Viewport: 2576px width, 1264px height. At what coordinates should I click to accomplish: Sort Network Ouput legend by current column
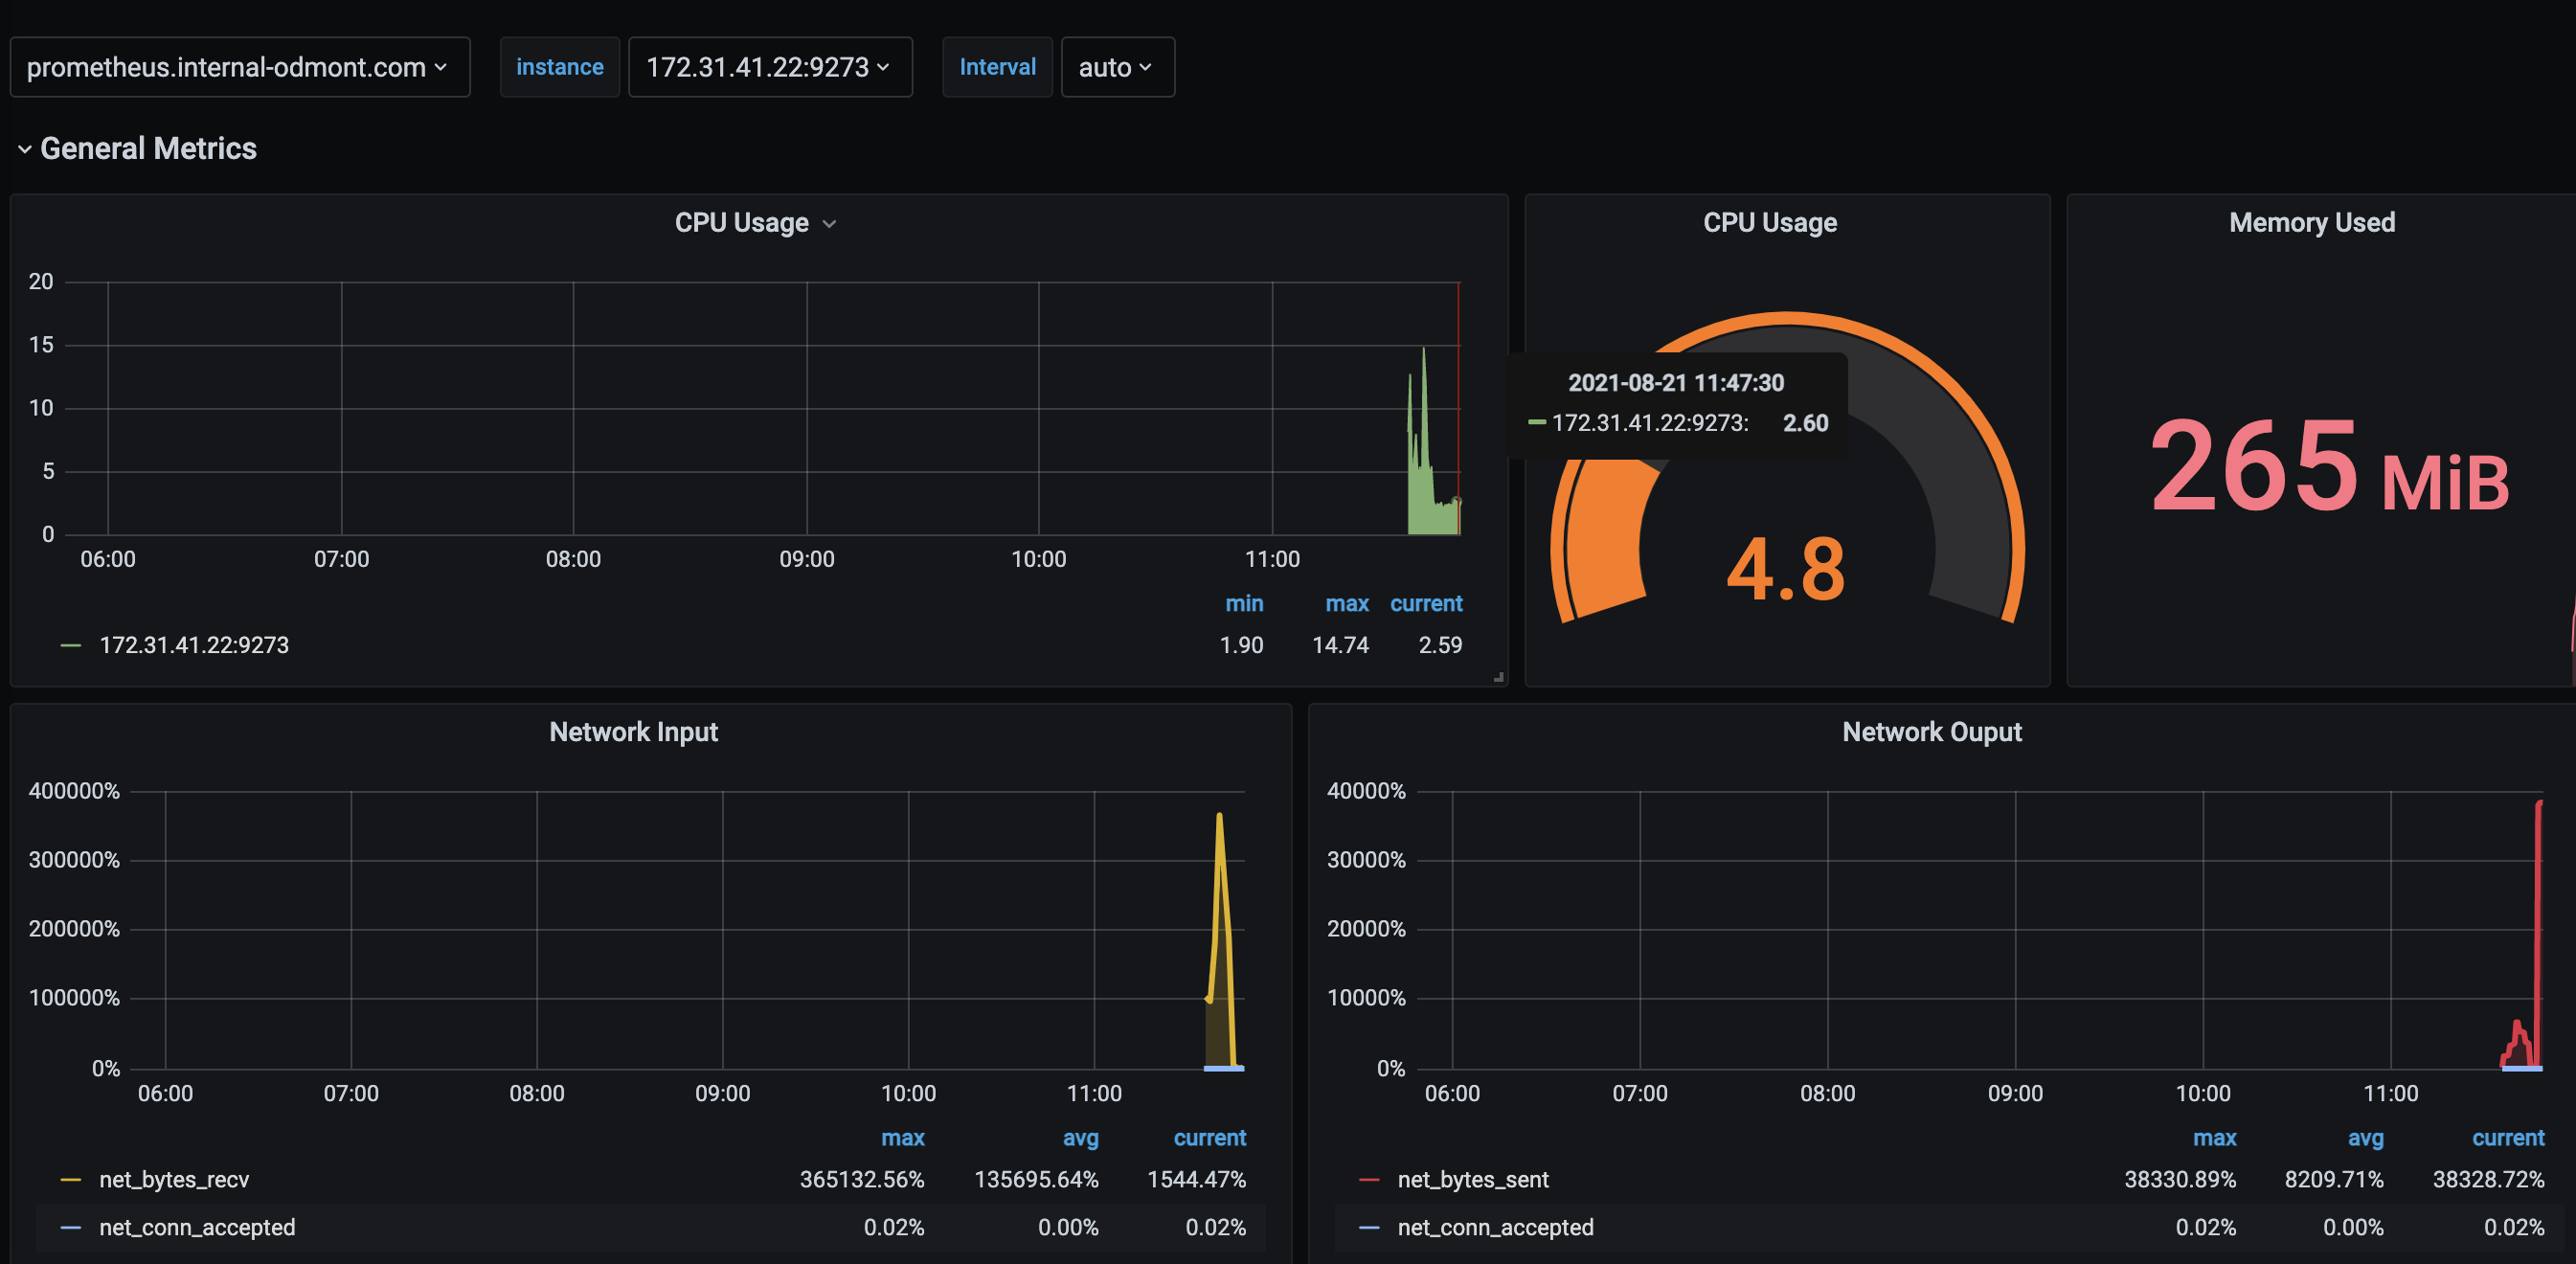(x=2507, y=1138)
